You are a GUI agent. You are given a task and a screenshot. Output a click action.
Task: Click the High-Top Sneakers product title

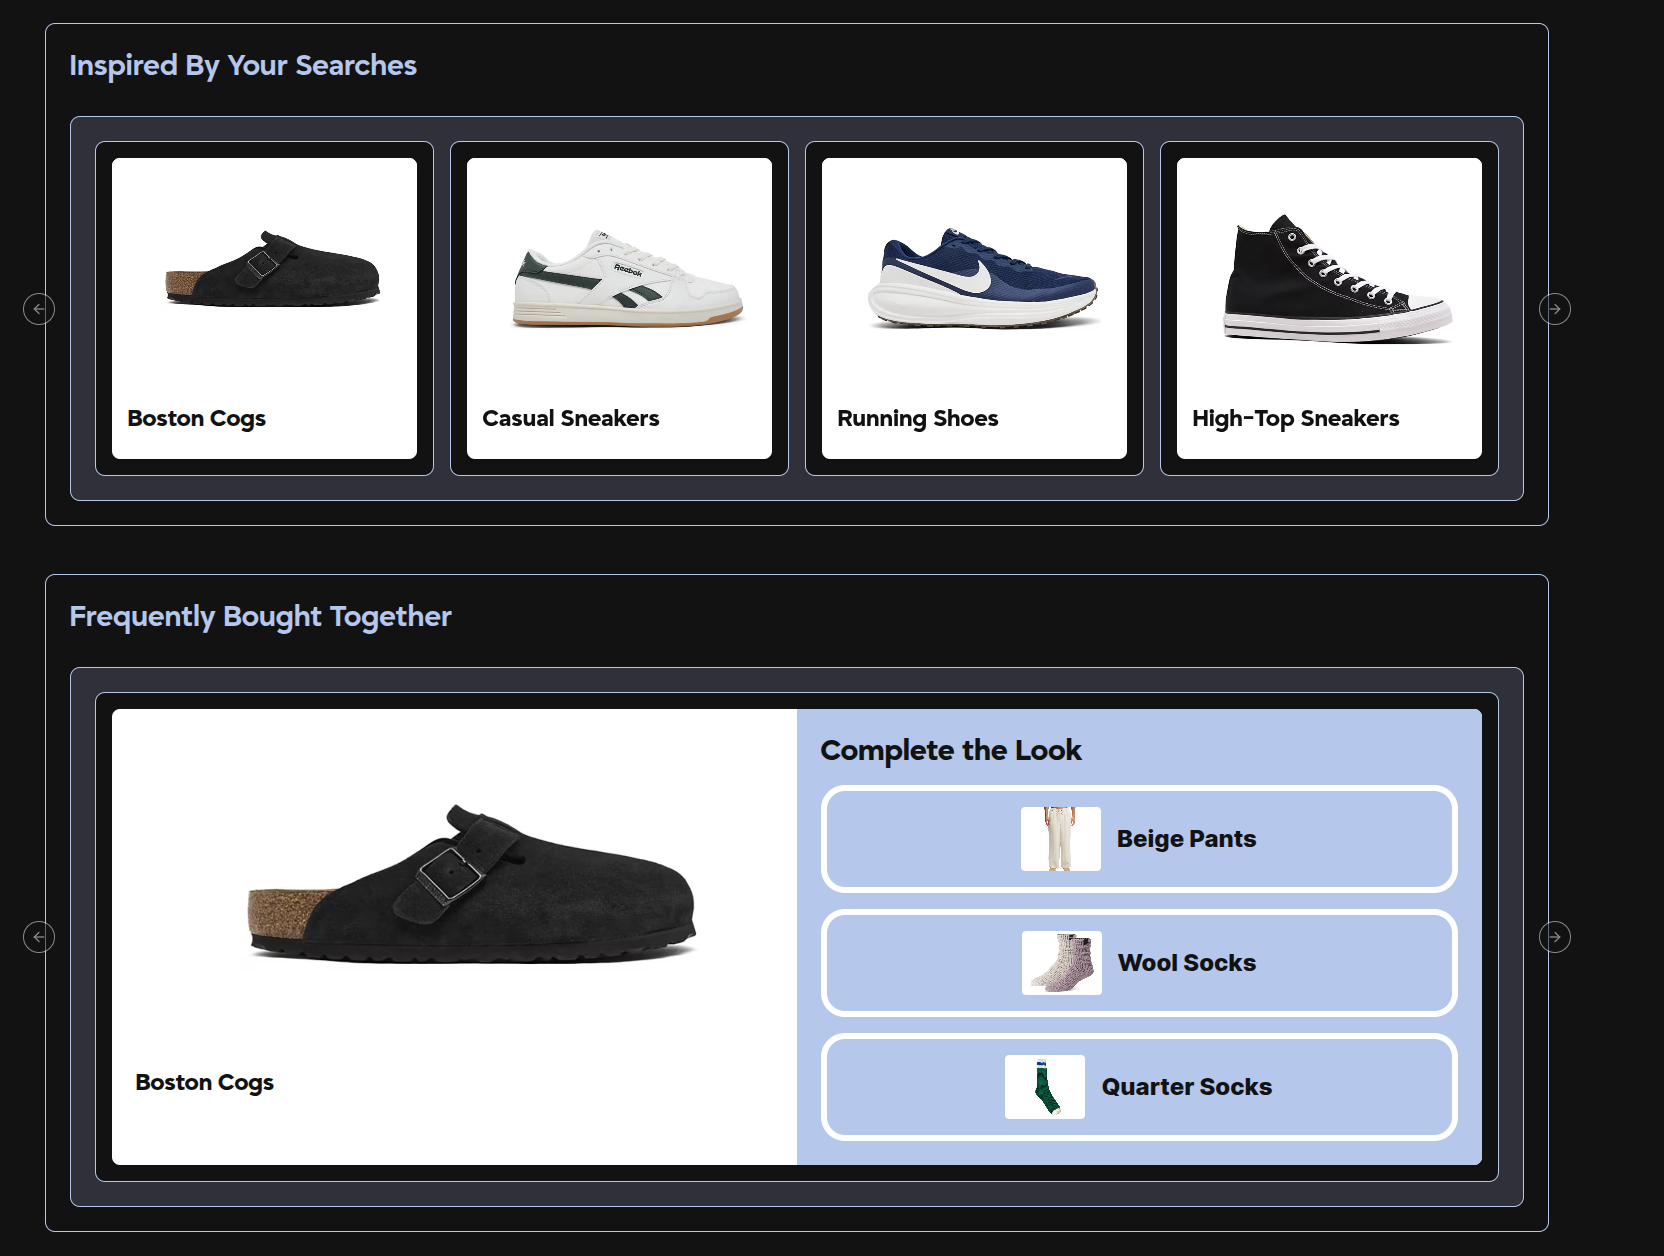pos(1295,418)
